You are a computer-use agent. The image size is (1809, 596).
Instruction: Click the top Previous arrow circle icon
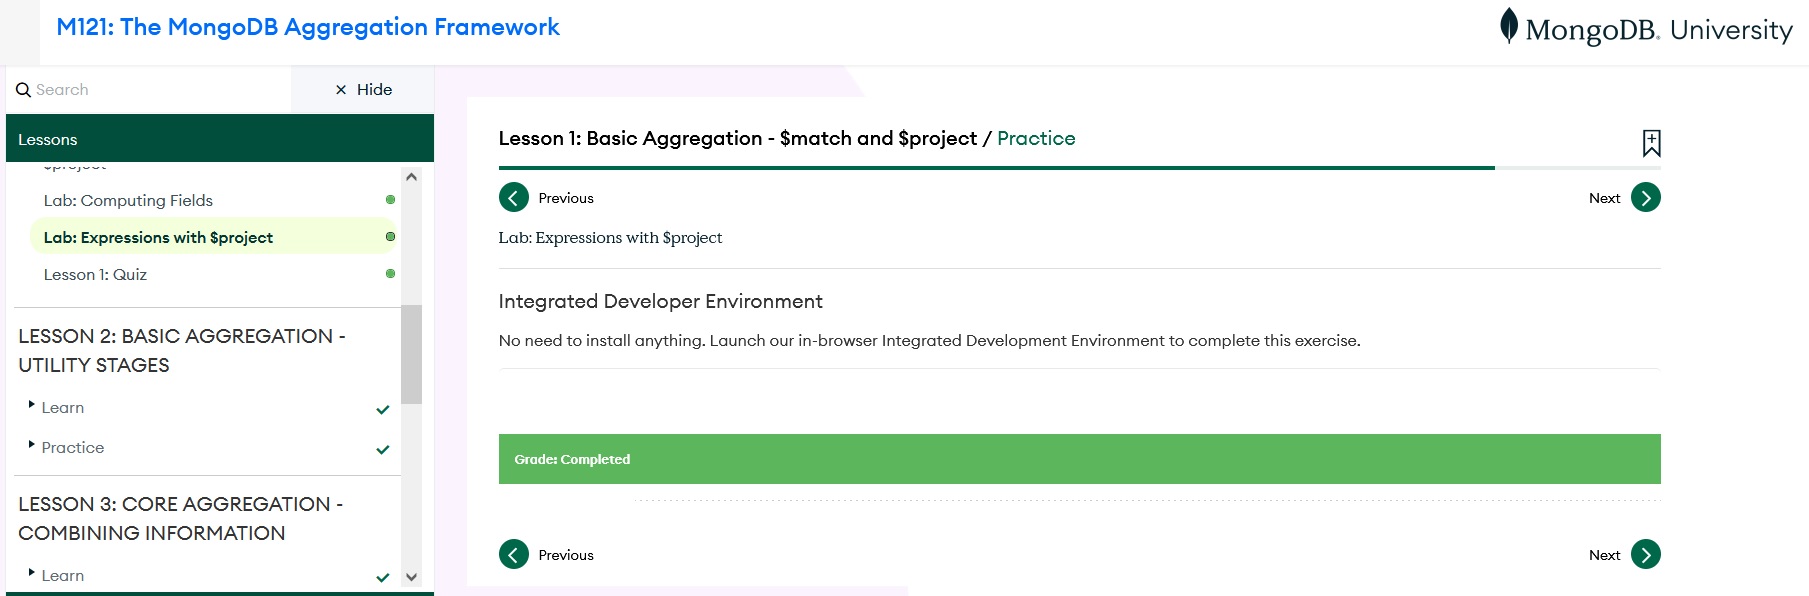[x=513, y=198]
